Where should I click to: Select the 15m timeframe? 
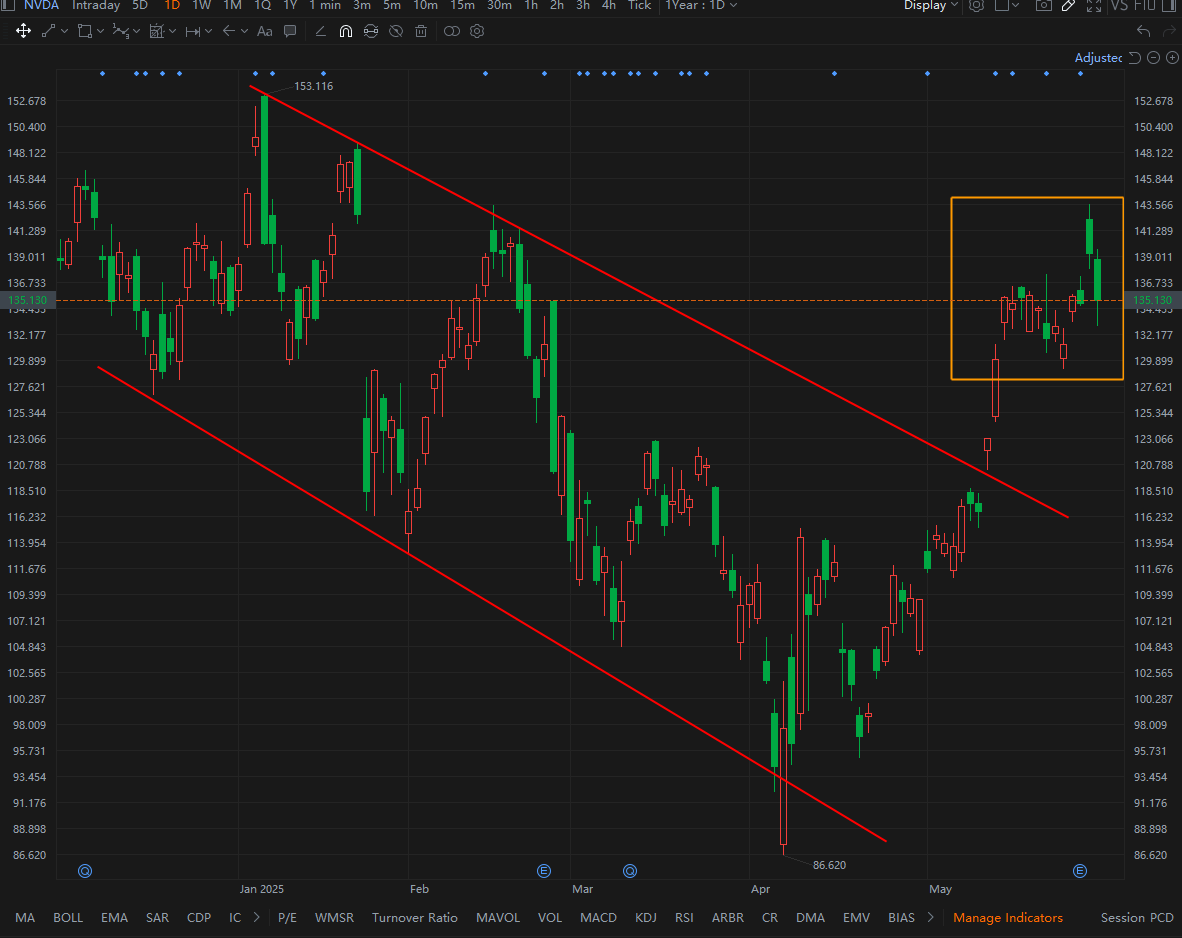[x=462, y=5]
